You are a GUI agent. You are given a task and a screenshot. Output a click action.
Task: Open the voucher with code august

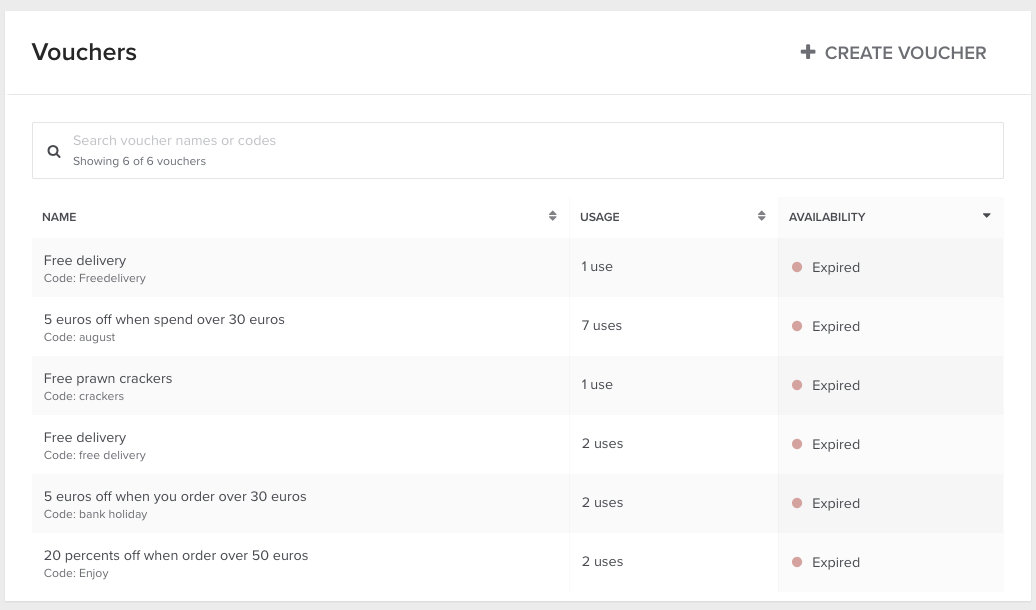164,320
